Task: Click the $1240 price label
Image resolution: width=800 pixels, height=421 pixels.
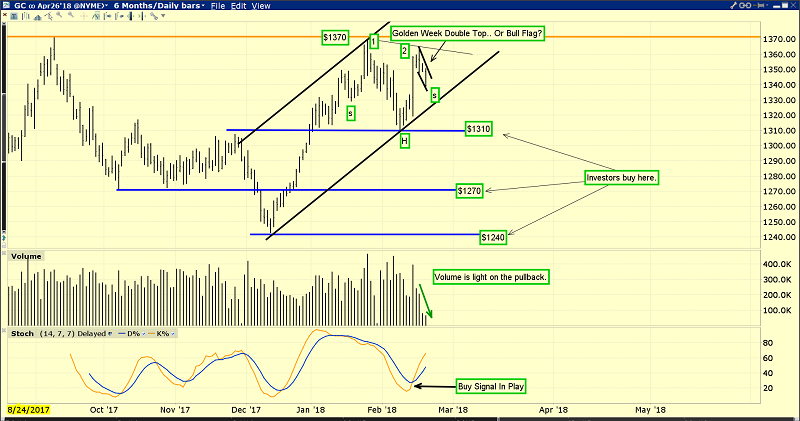Action: [493, 237]
